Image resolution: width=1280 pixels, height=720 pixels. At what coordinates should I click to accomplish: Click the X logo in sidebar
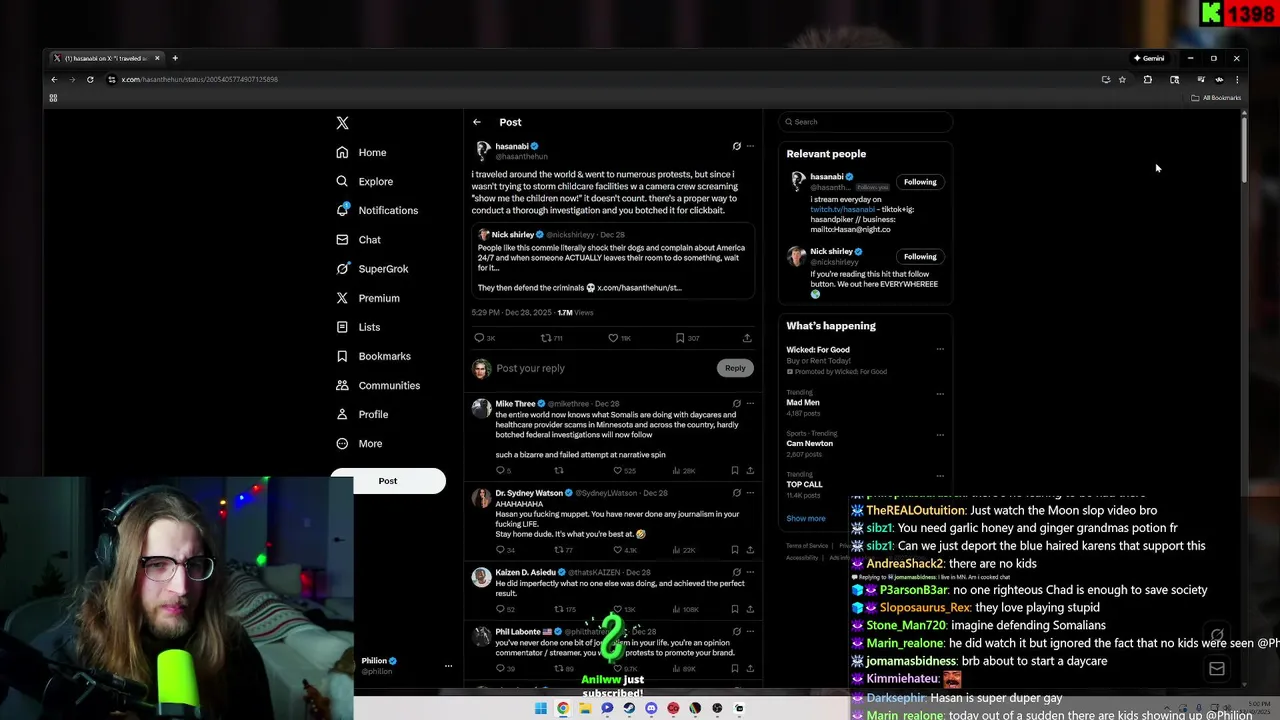tap(342, 123)
